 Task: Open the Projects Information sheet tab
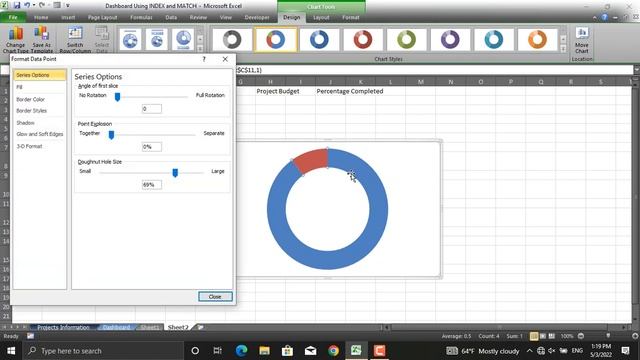tap(63, 327)
